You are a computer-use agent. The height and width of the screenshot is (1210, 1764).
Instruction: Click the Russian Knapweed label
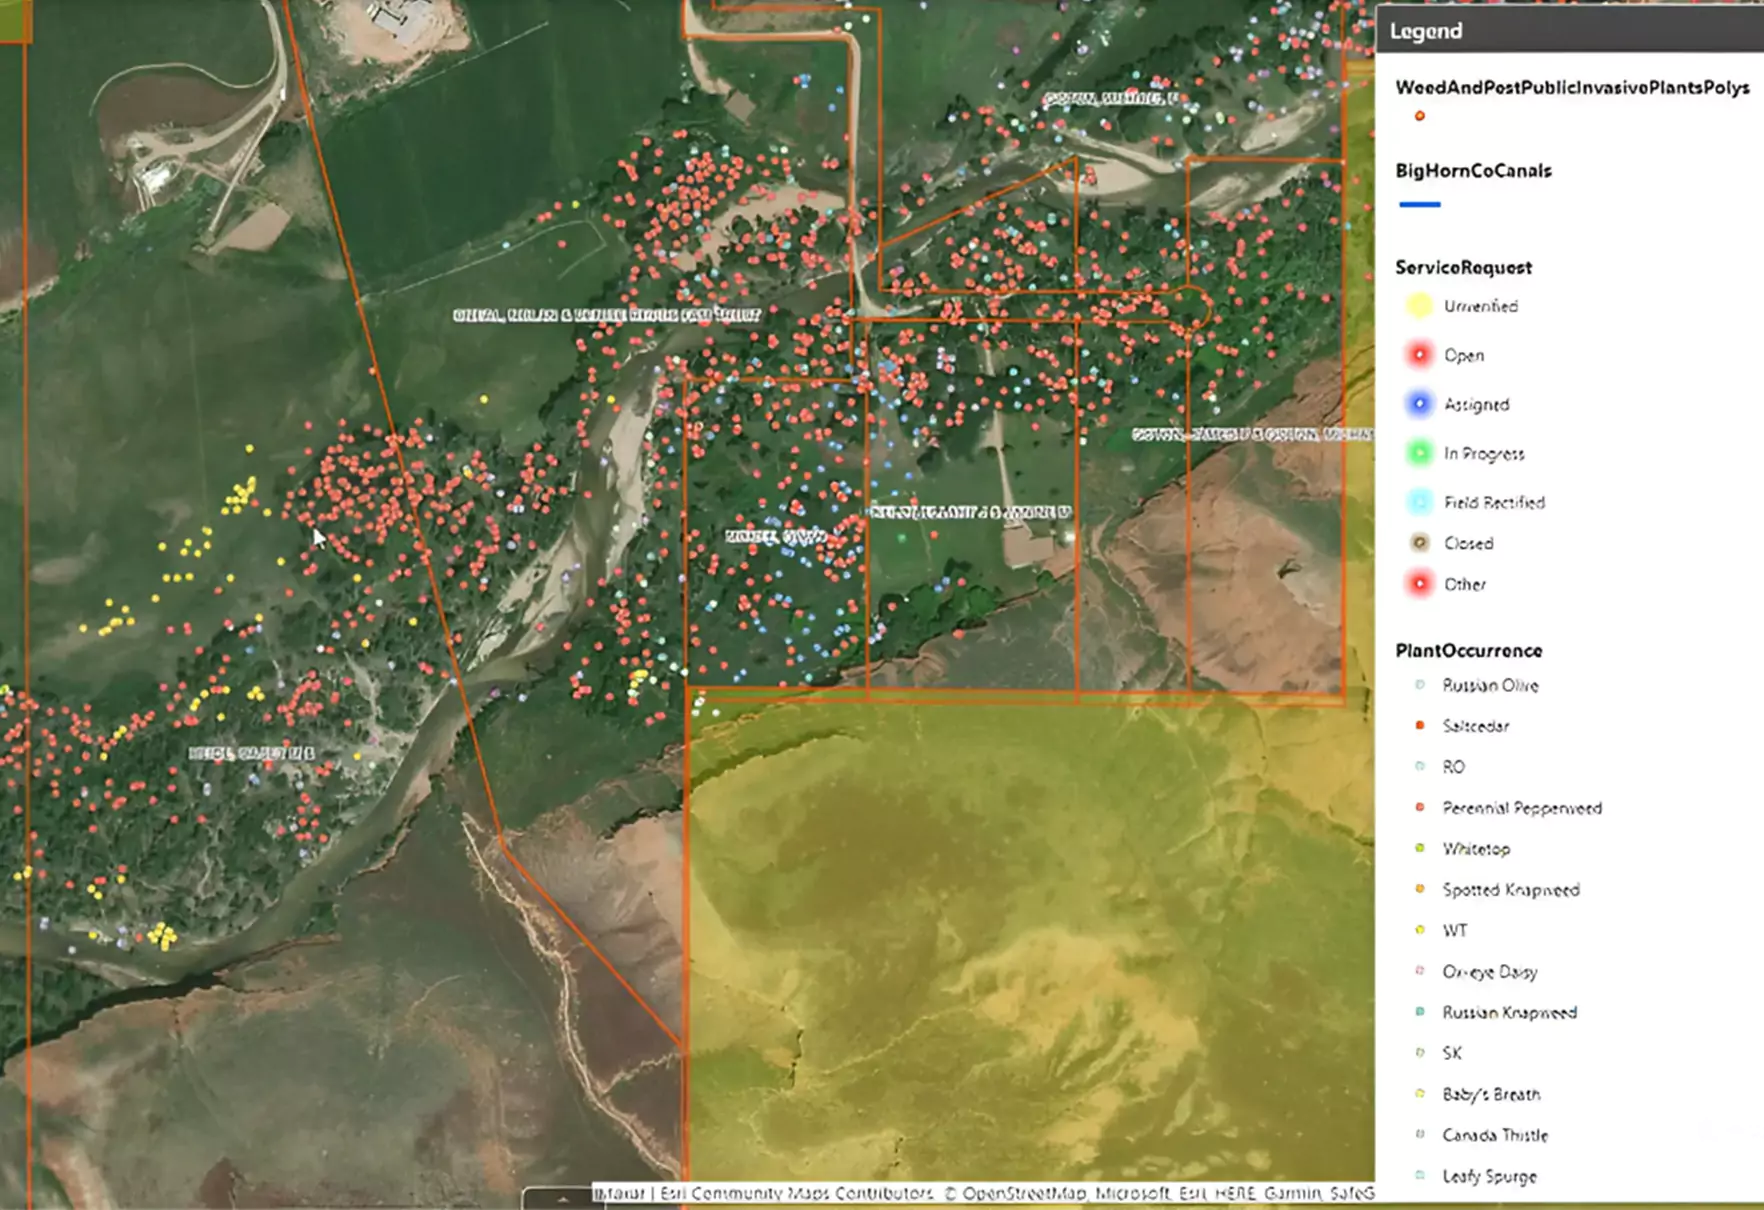click(x=1509, y=1012)
